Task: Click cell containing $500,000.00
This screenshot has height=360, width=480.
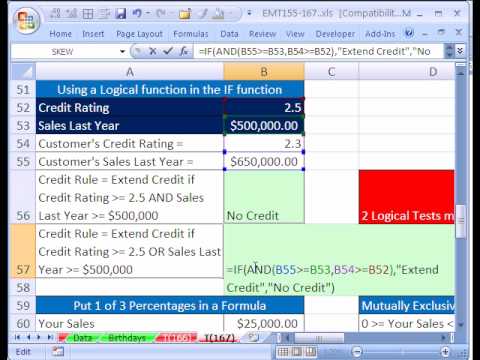Action: point(264,126)
